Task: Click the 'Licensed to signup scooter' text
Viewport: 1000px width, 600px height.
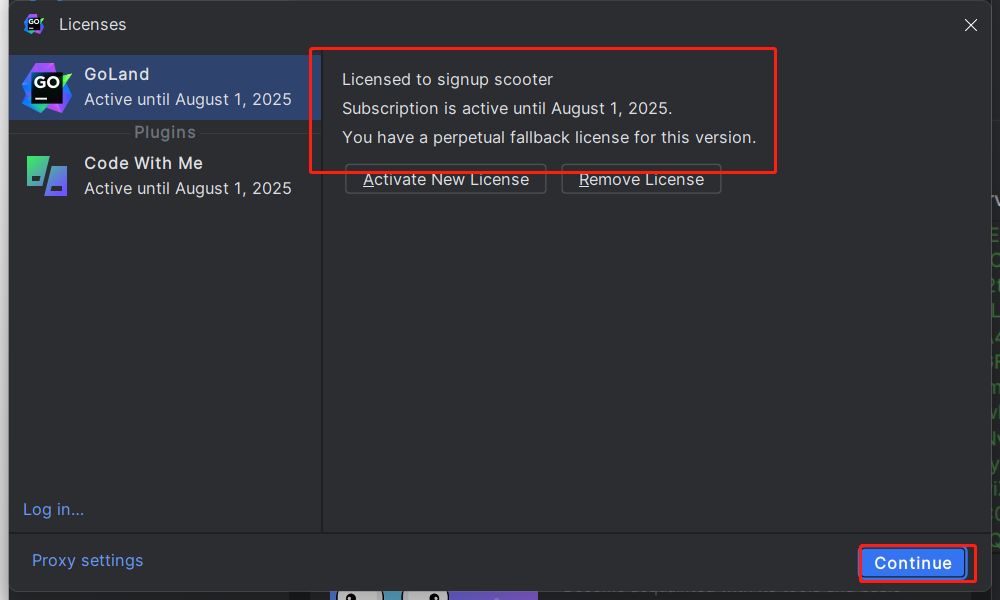Action: (447, 79)
